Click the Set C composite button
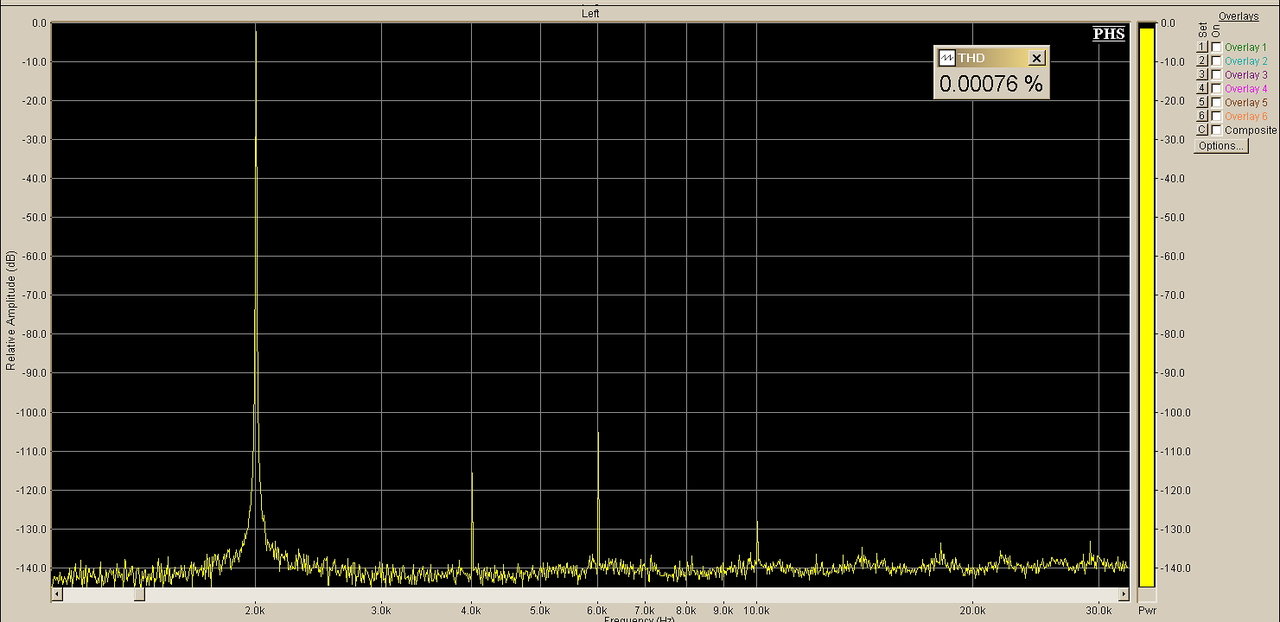Image resolution: width=1280 pixels, height=622 pixels. point(1202,130)
